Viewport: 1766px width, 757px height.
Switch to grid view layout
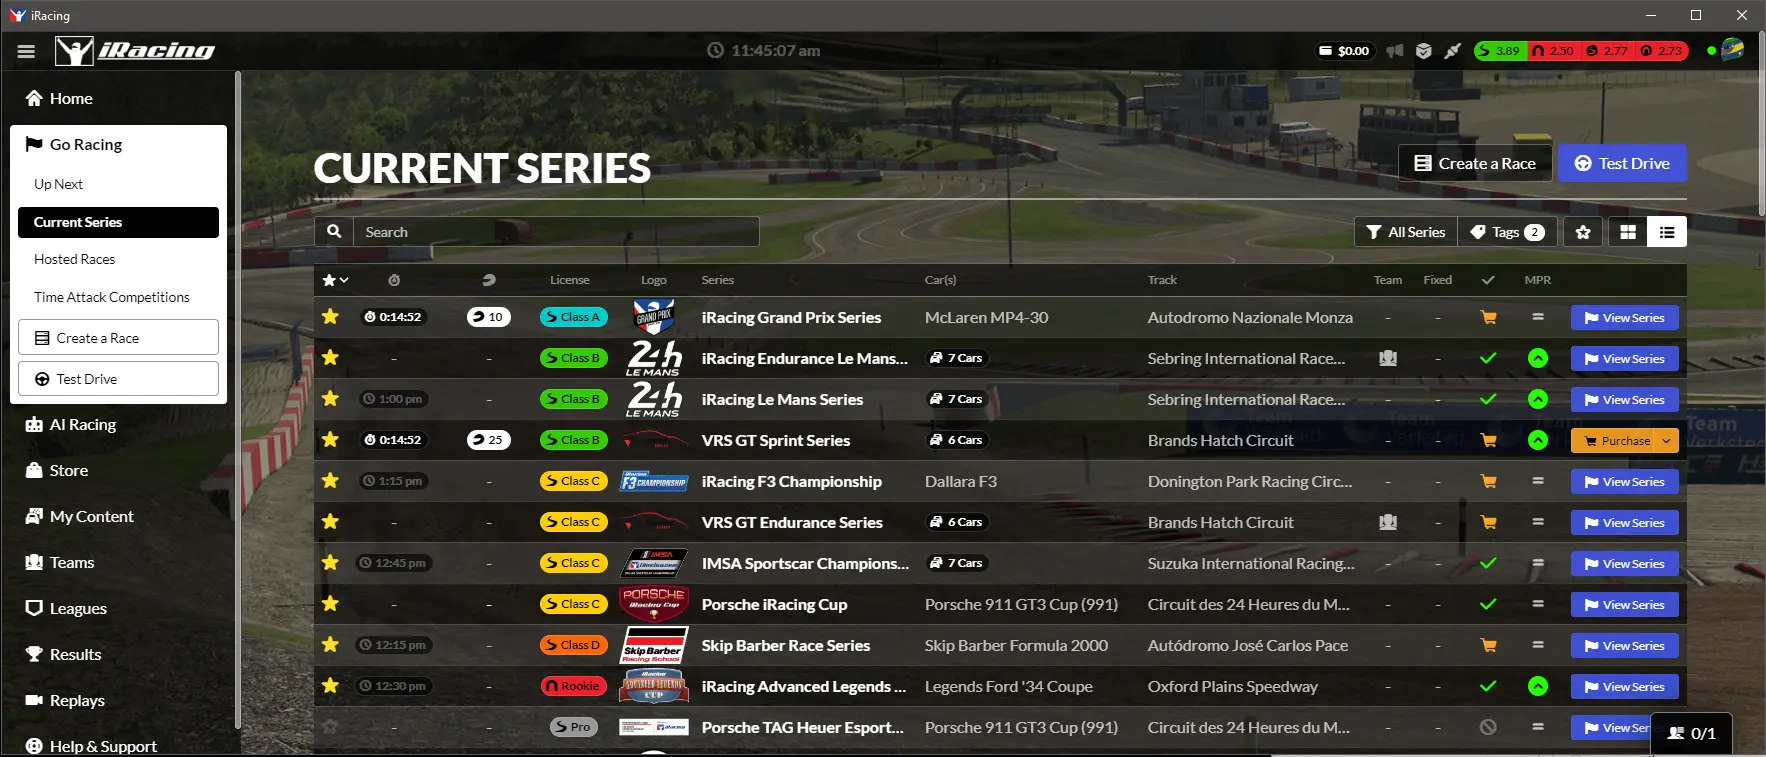tap(1628, 232)
